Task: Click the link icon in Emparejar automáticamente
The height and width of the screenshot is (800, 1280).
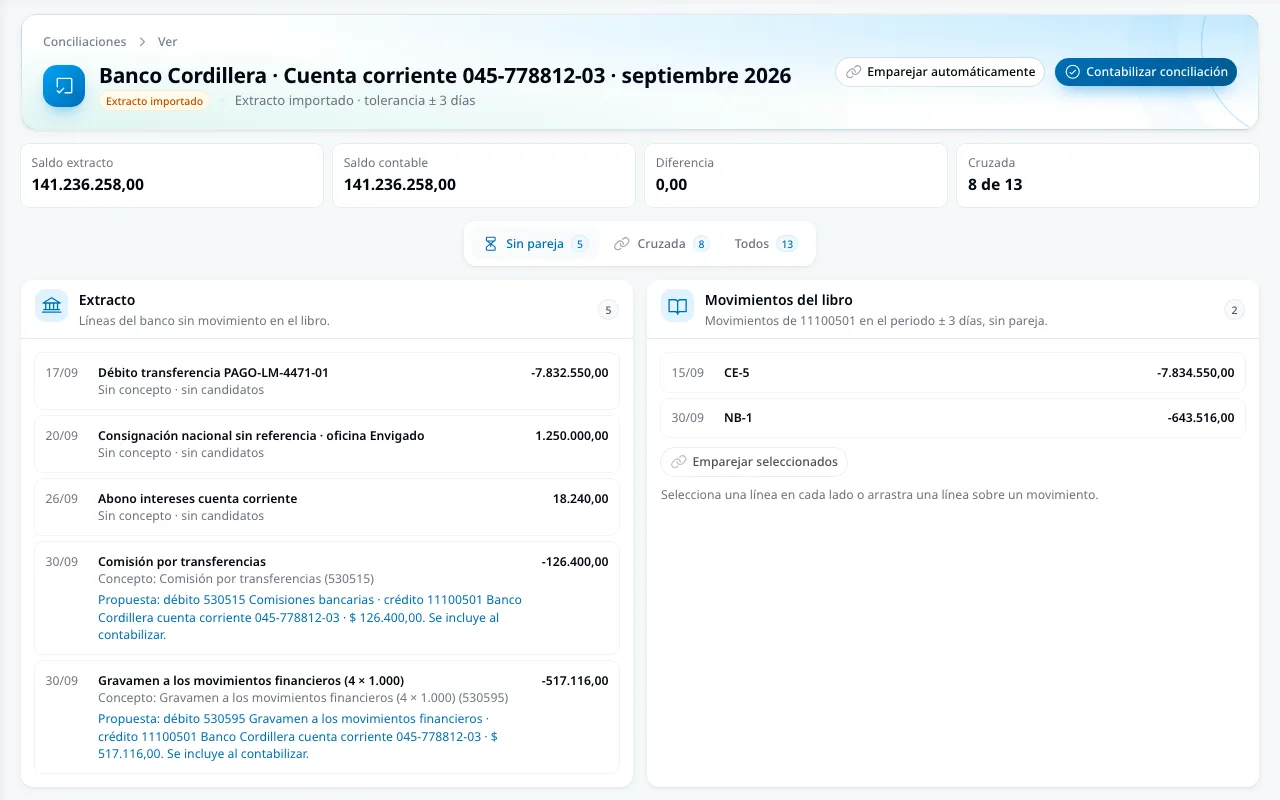Action: 853,72
